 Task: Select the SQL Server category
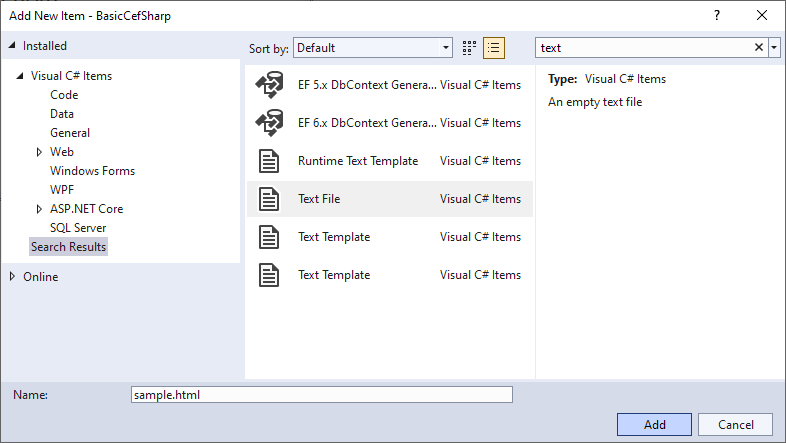[x=78, y=228]
